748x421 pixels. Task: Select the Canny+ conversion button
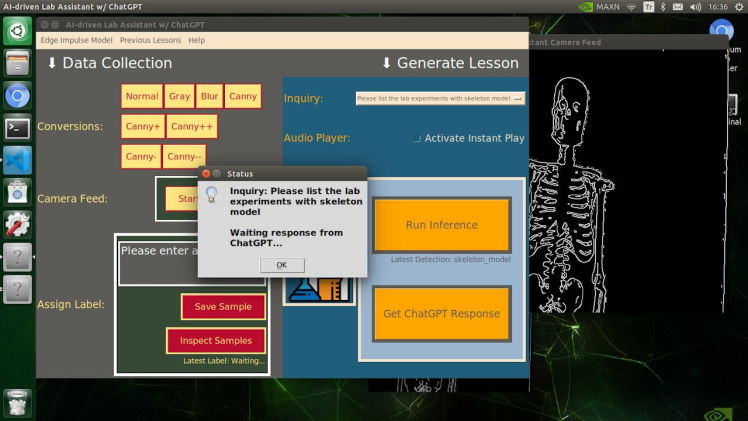click(x=143, y=126)
